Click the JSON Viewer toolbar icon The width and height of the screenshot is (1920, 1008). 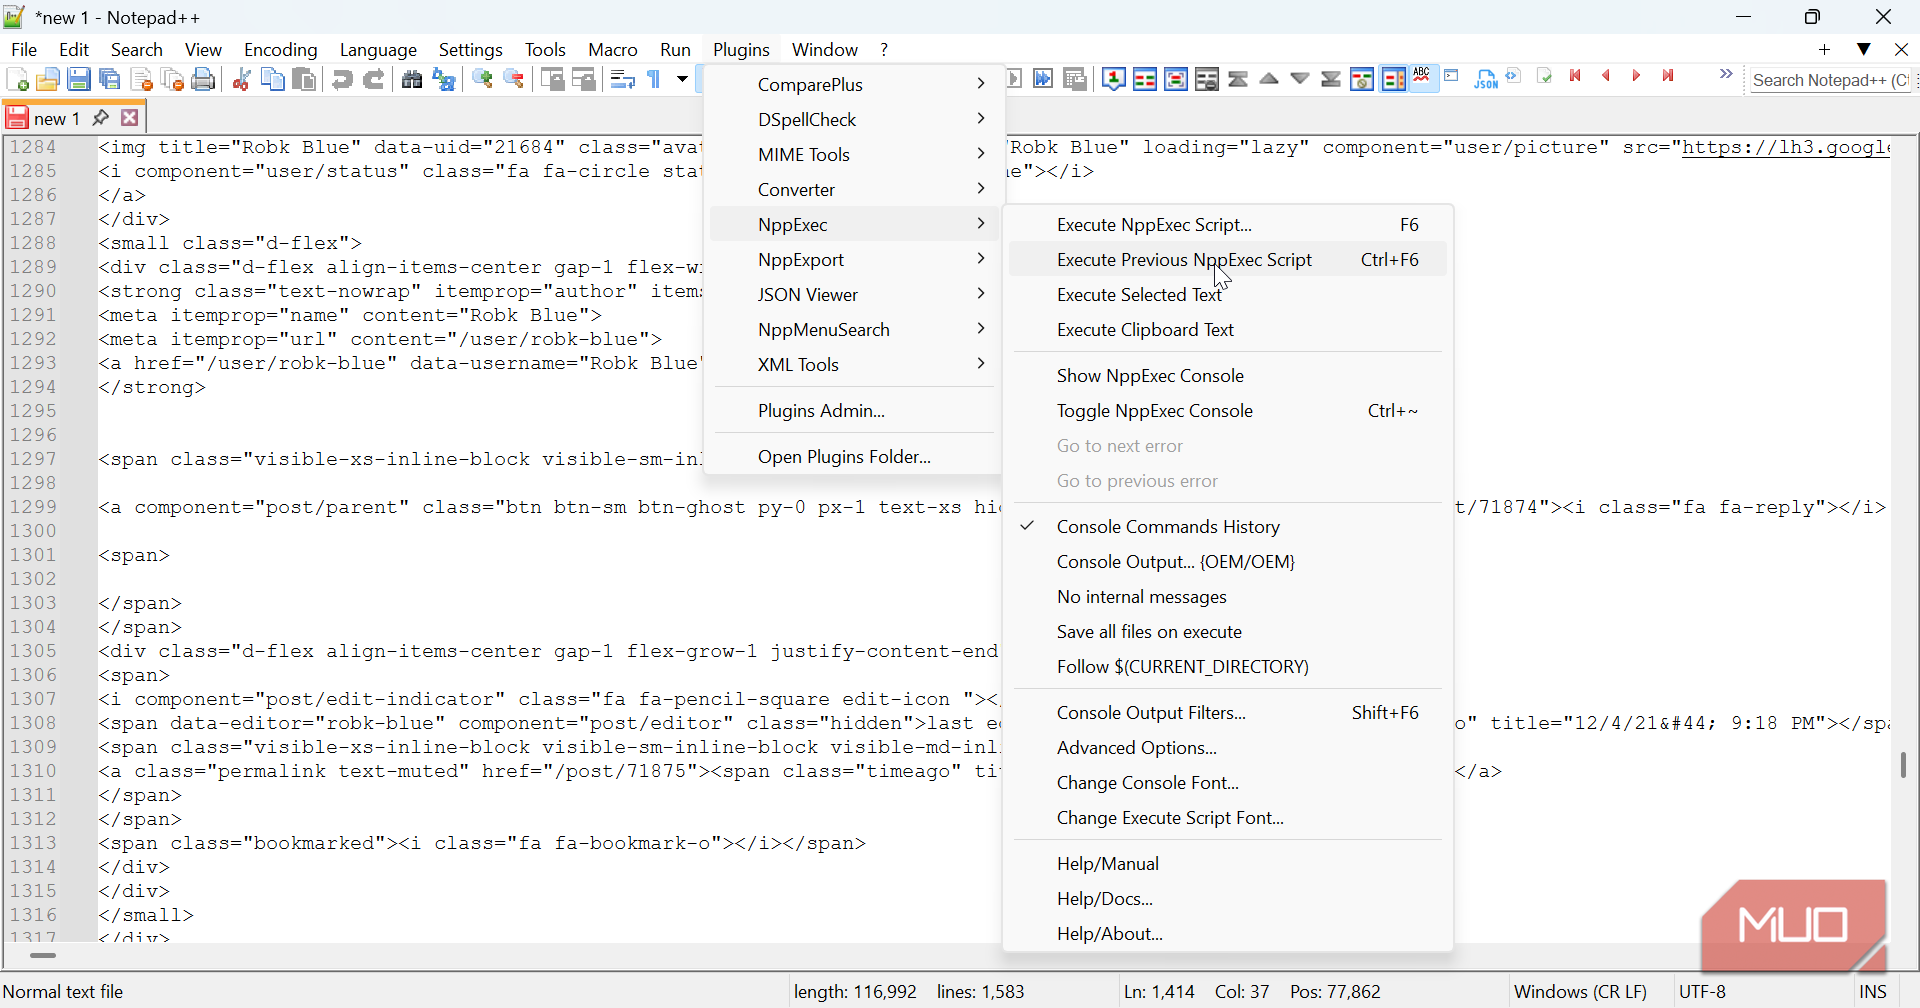coord(1486,79)
